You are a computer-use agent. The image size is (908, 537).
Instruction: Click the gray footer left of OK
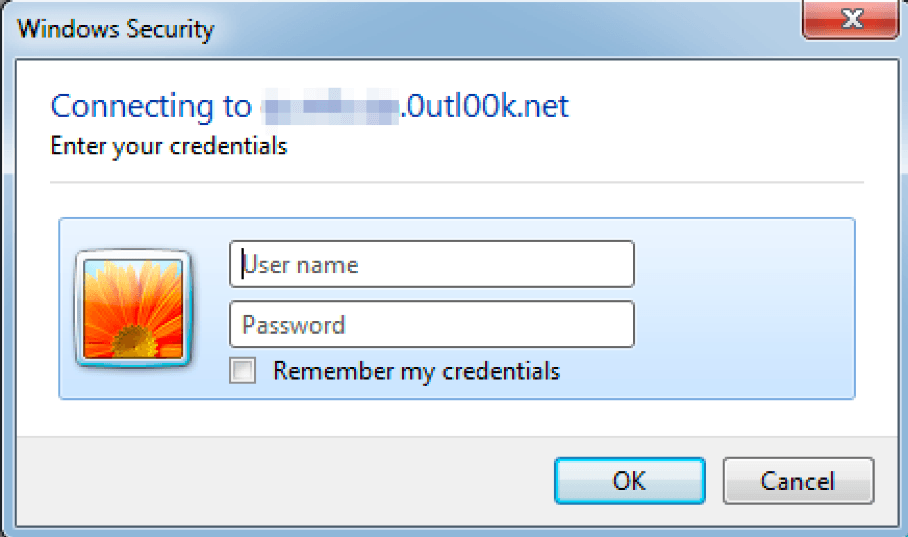(300, 481)
